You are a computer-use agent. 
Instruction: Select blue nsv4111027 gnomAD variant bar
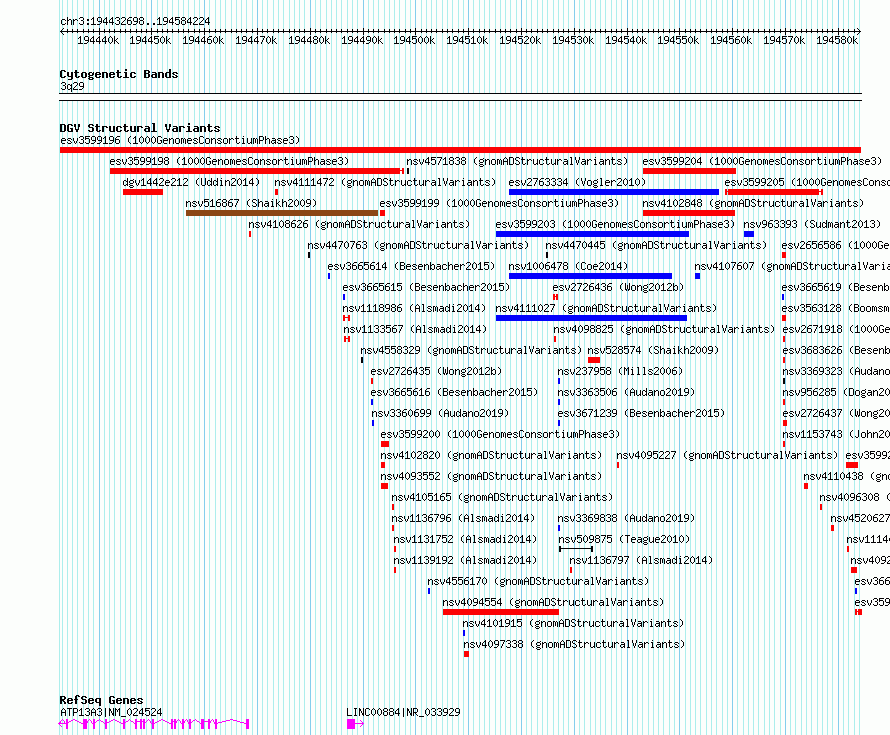591,318
